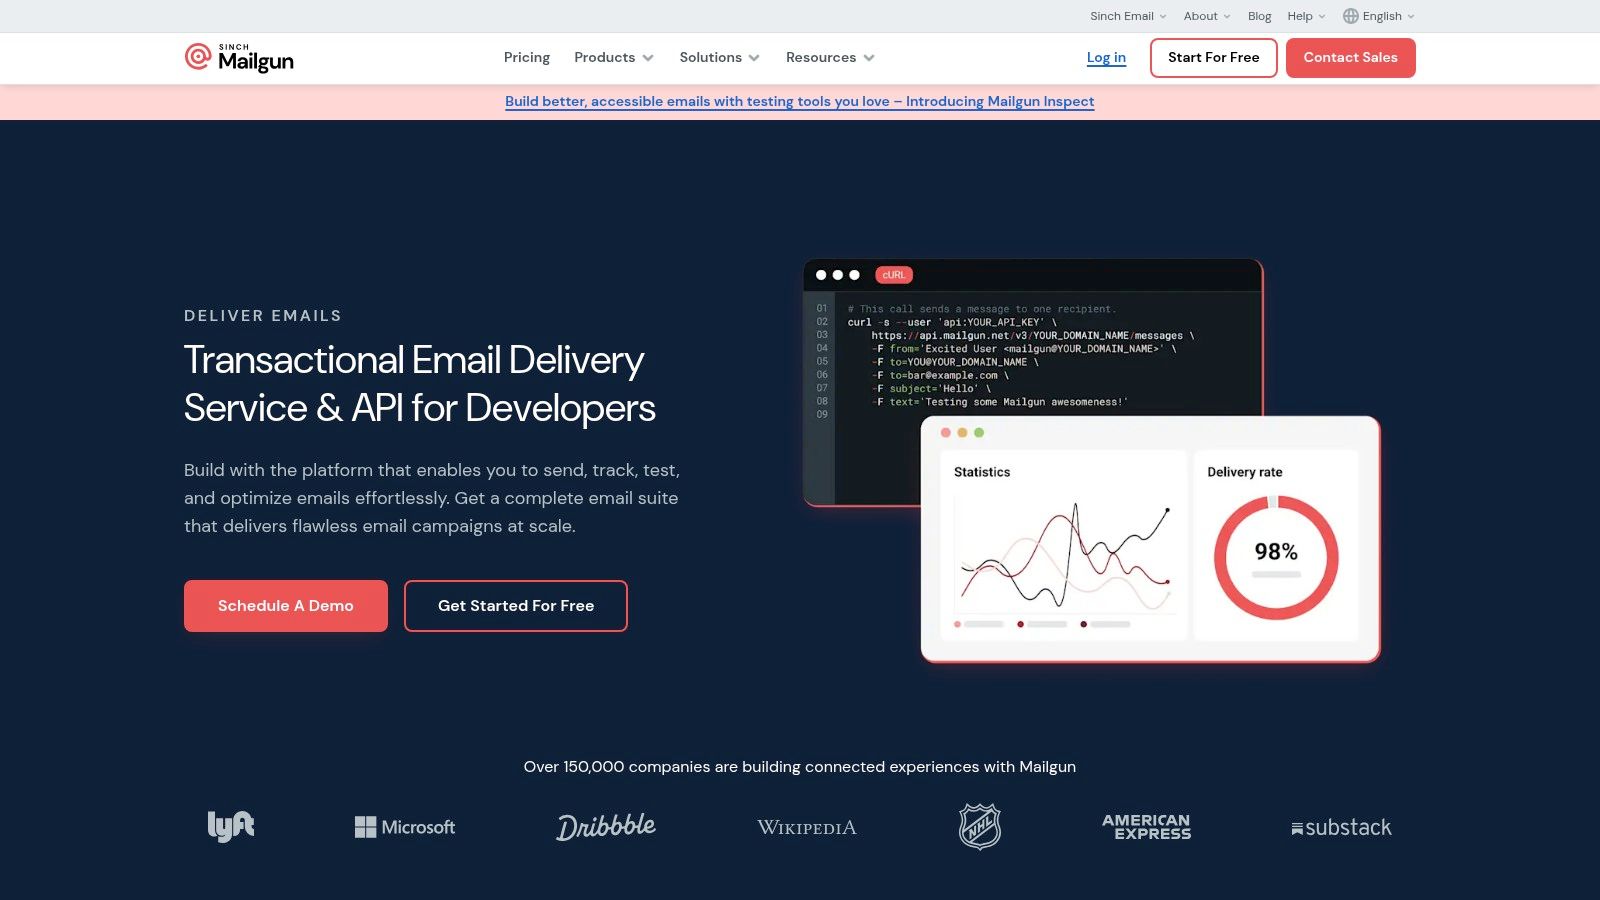
Task: Expand the Solutions menu
Action: 720,57
